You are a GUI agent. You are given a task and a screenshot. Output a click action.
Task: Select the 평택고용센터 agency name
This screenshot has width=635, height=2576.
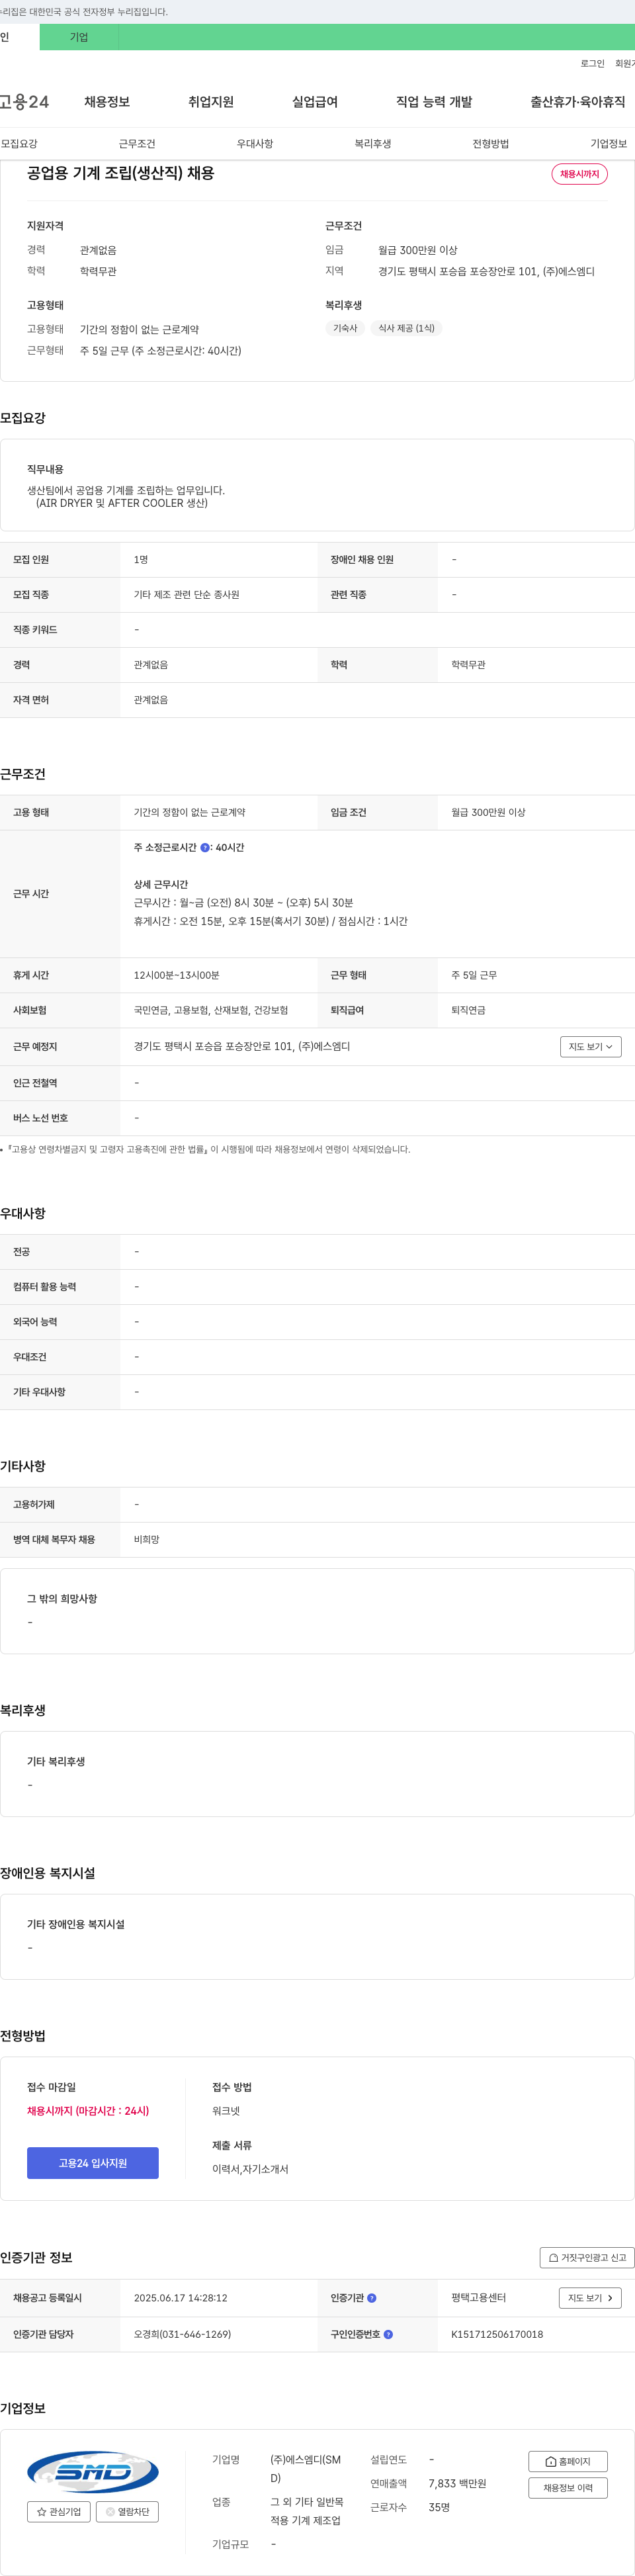point(478,2298)
